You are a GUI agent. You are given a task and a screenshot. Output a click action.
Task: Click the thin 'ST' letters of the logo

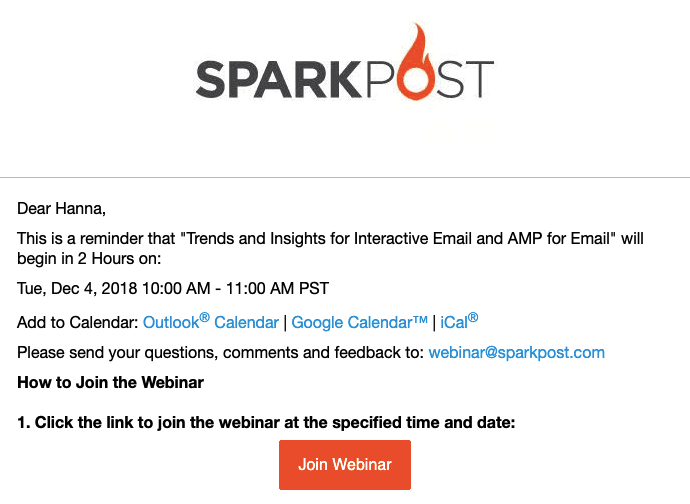click(x=465, y=80)
